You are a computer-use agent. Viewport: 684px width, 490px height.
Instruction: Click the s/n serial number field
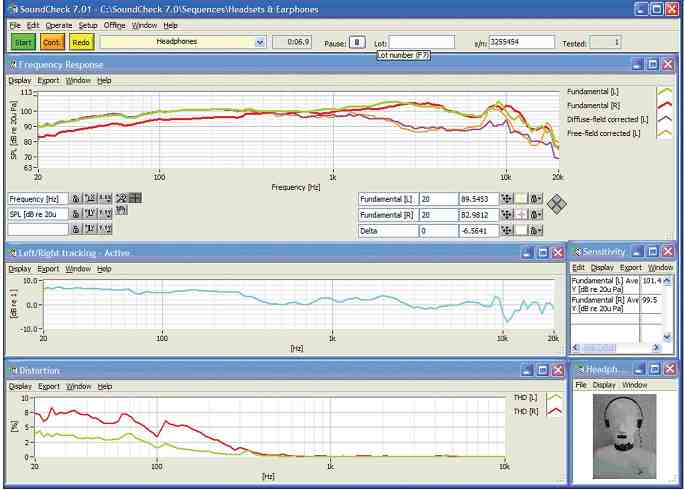521,42
